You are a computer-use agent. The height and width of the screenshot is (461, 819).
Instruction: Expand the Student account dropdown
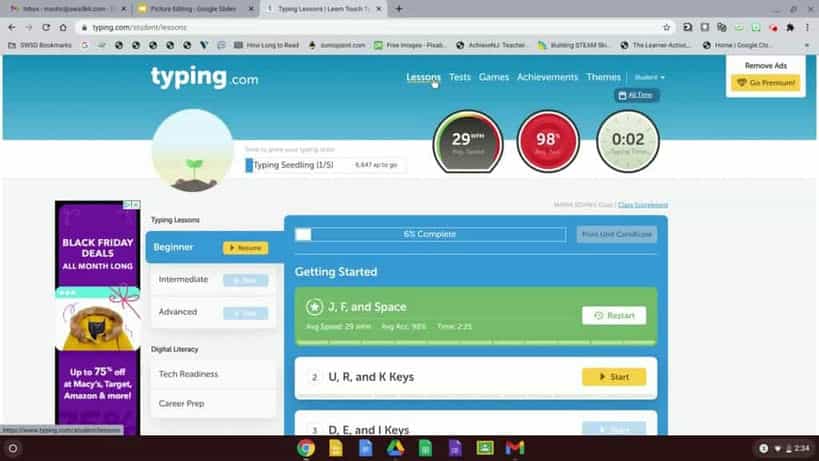(649, 77)
